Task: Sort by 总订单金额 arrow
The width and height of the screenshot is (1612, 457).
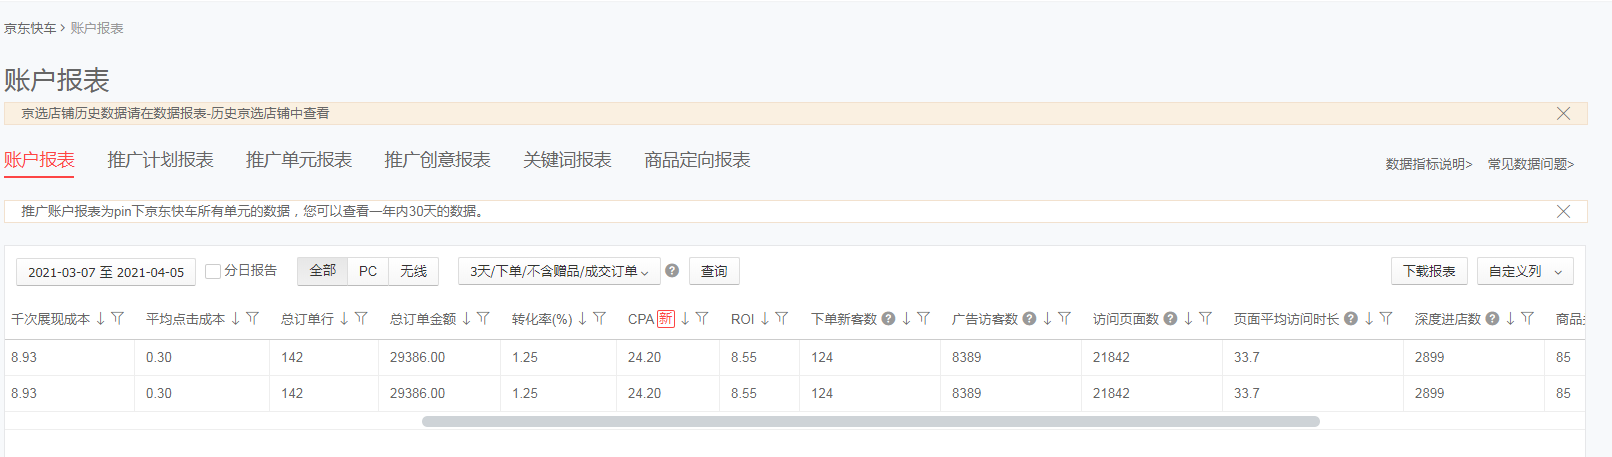Action: click(466, 319)
